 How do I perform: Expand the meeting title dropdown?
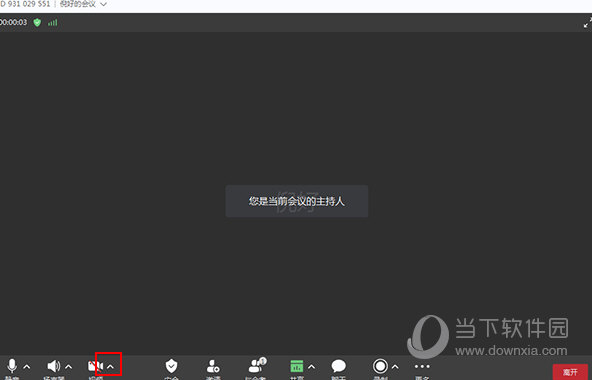pos(103,5)
